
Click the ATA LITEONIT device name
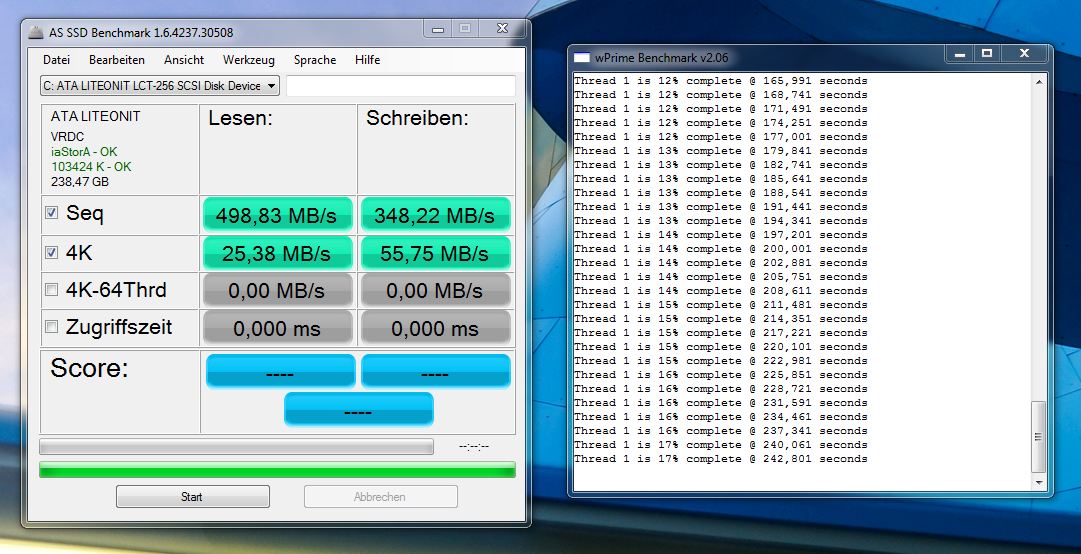(x=95, y=116)
